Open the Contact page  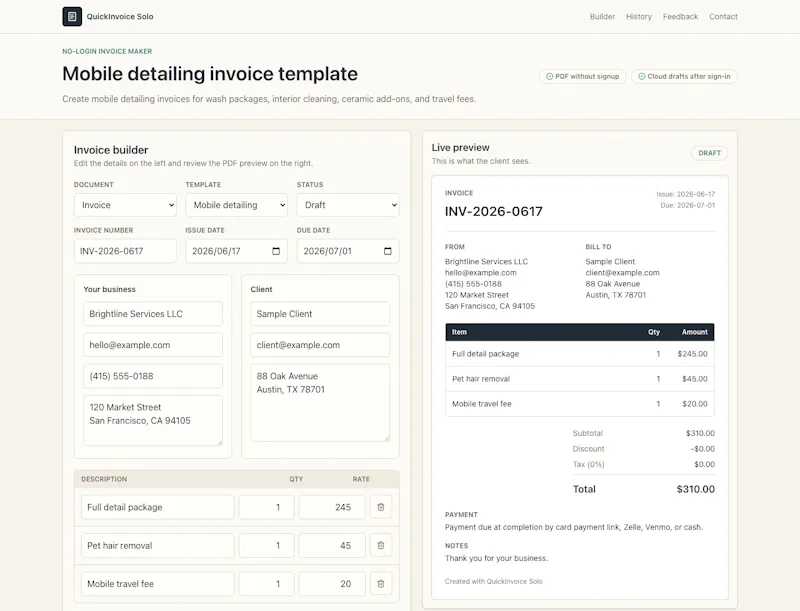[723, 16]
